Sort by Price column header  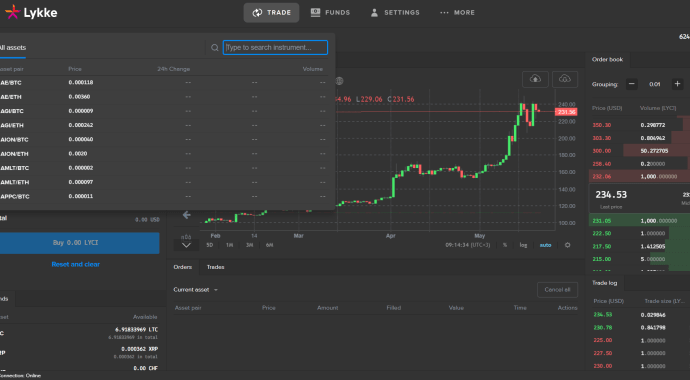click(75, 69)
